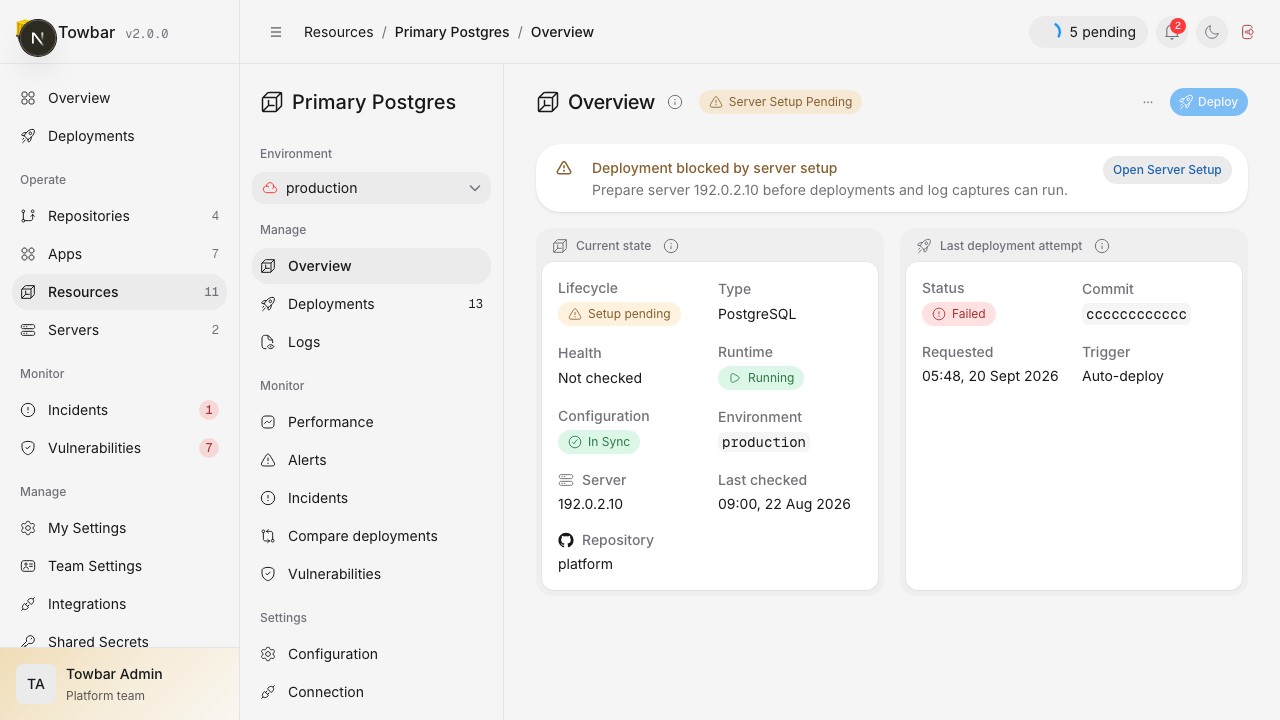Click platform repository name
This screenshot has width=1280, height=720.
pyautogui.click(x=585, y=564)
